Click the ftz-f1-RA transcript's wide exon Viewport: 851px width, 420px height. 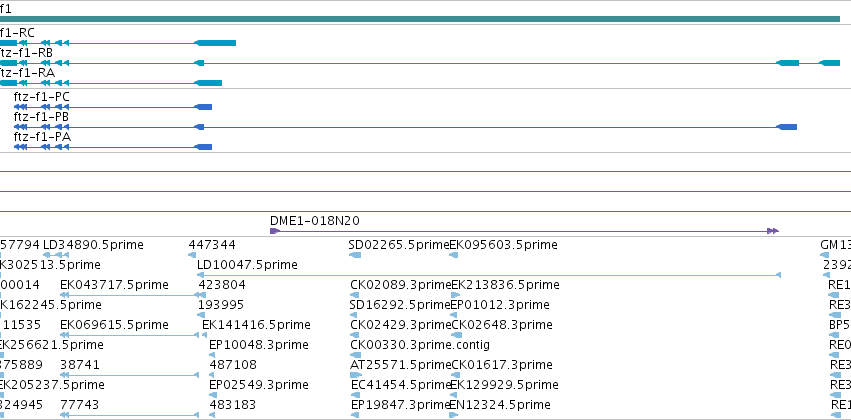(208, 83)
